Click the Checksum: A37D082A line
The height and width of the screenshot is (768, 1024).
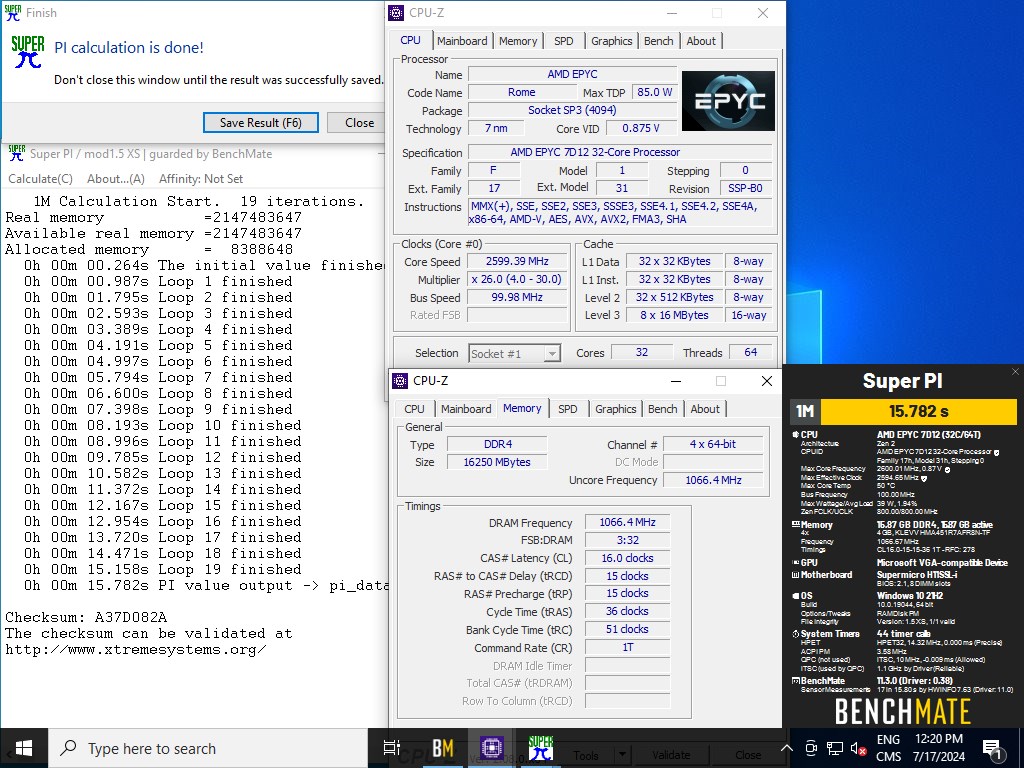(x=86, y=617)
